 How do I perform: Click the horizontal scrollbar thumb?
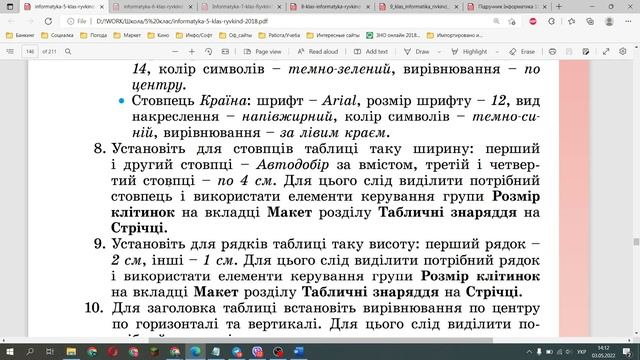pyautogui.click(x=320, y=340)
